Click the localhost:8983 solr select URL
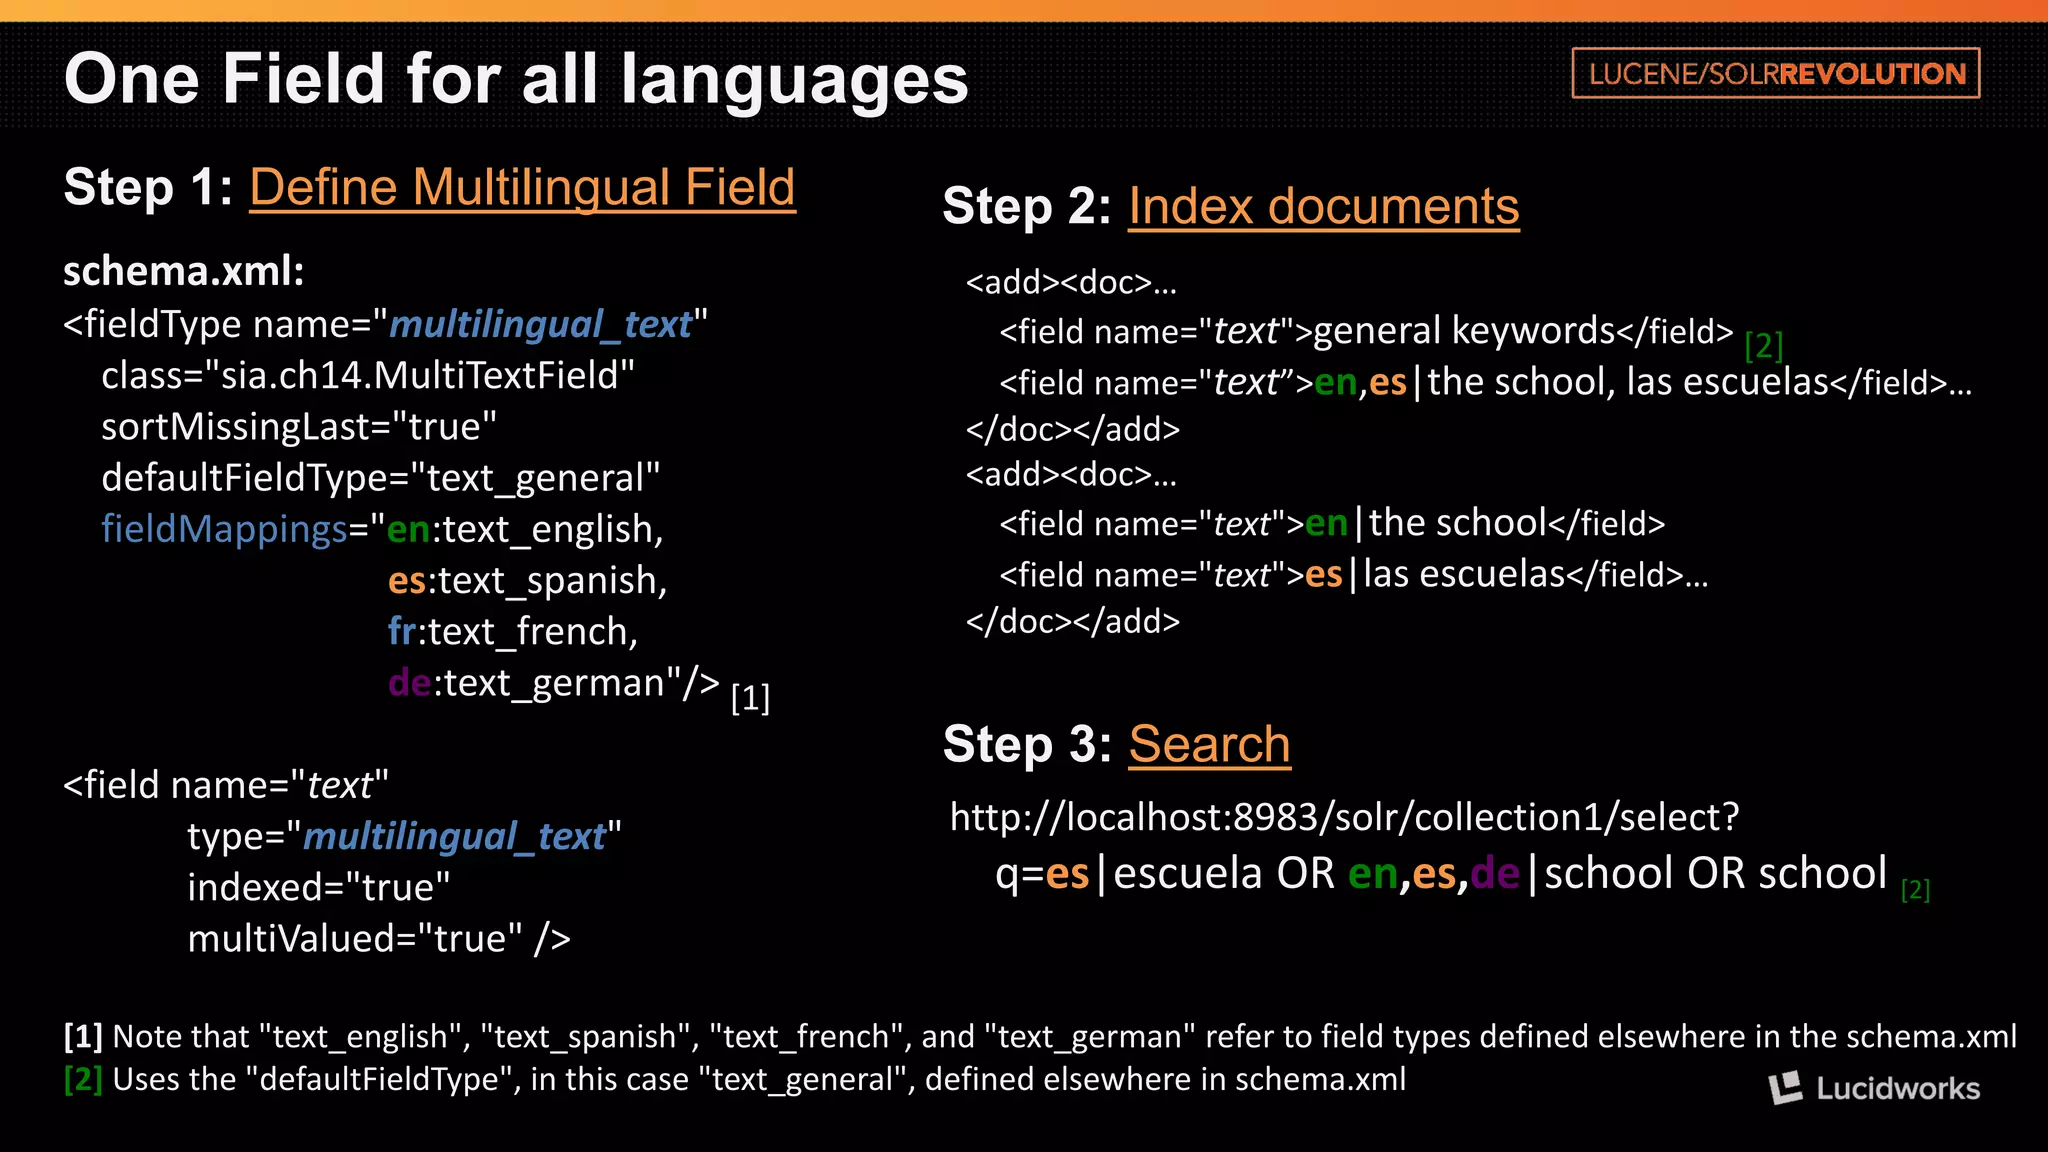 pos(1345,818)
